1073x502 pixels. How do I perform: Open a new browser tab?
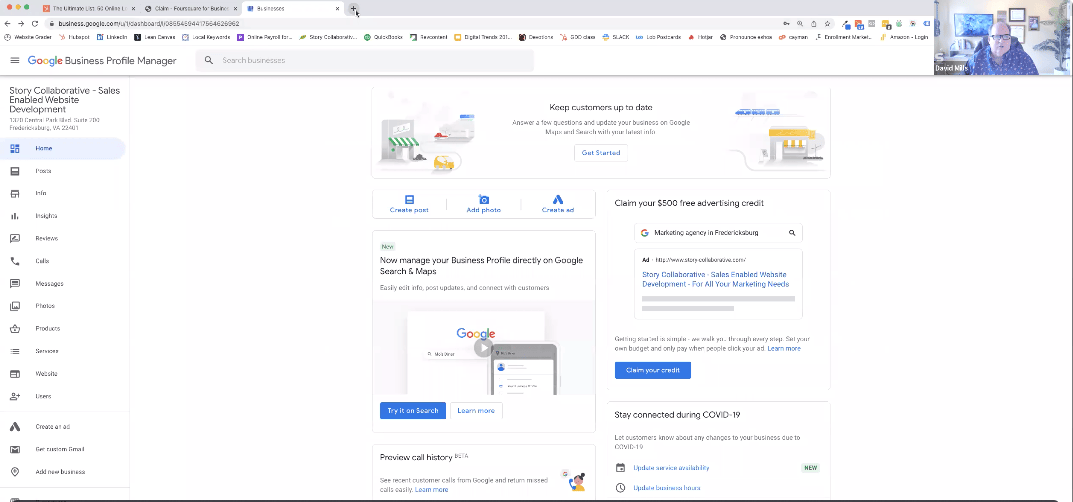pos(353,8)
